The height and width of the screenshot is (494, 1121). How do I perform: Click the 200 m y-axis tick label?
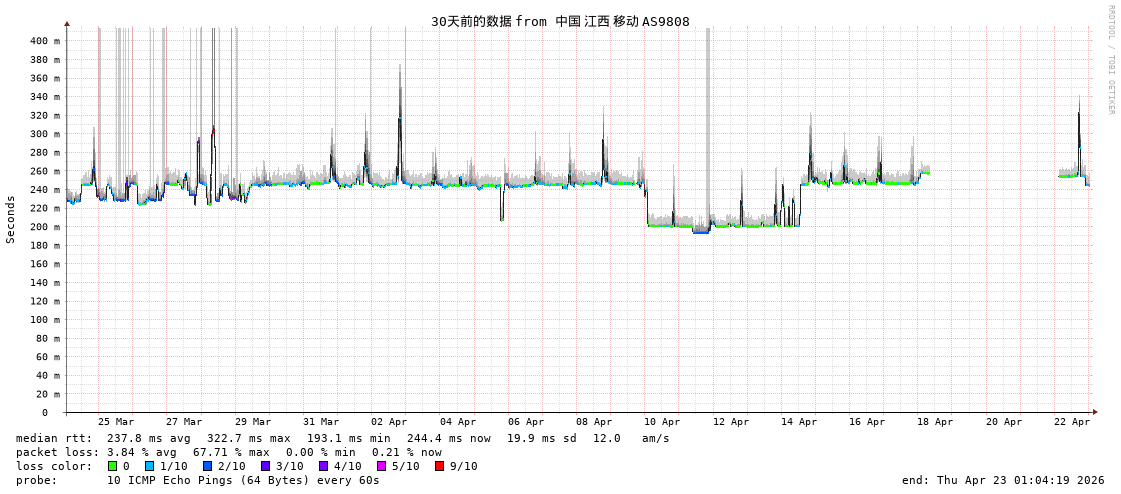coord(44,227)
